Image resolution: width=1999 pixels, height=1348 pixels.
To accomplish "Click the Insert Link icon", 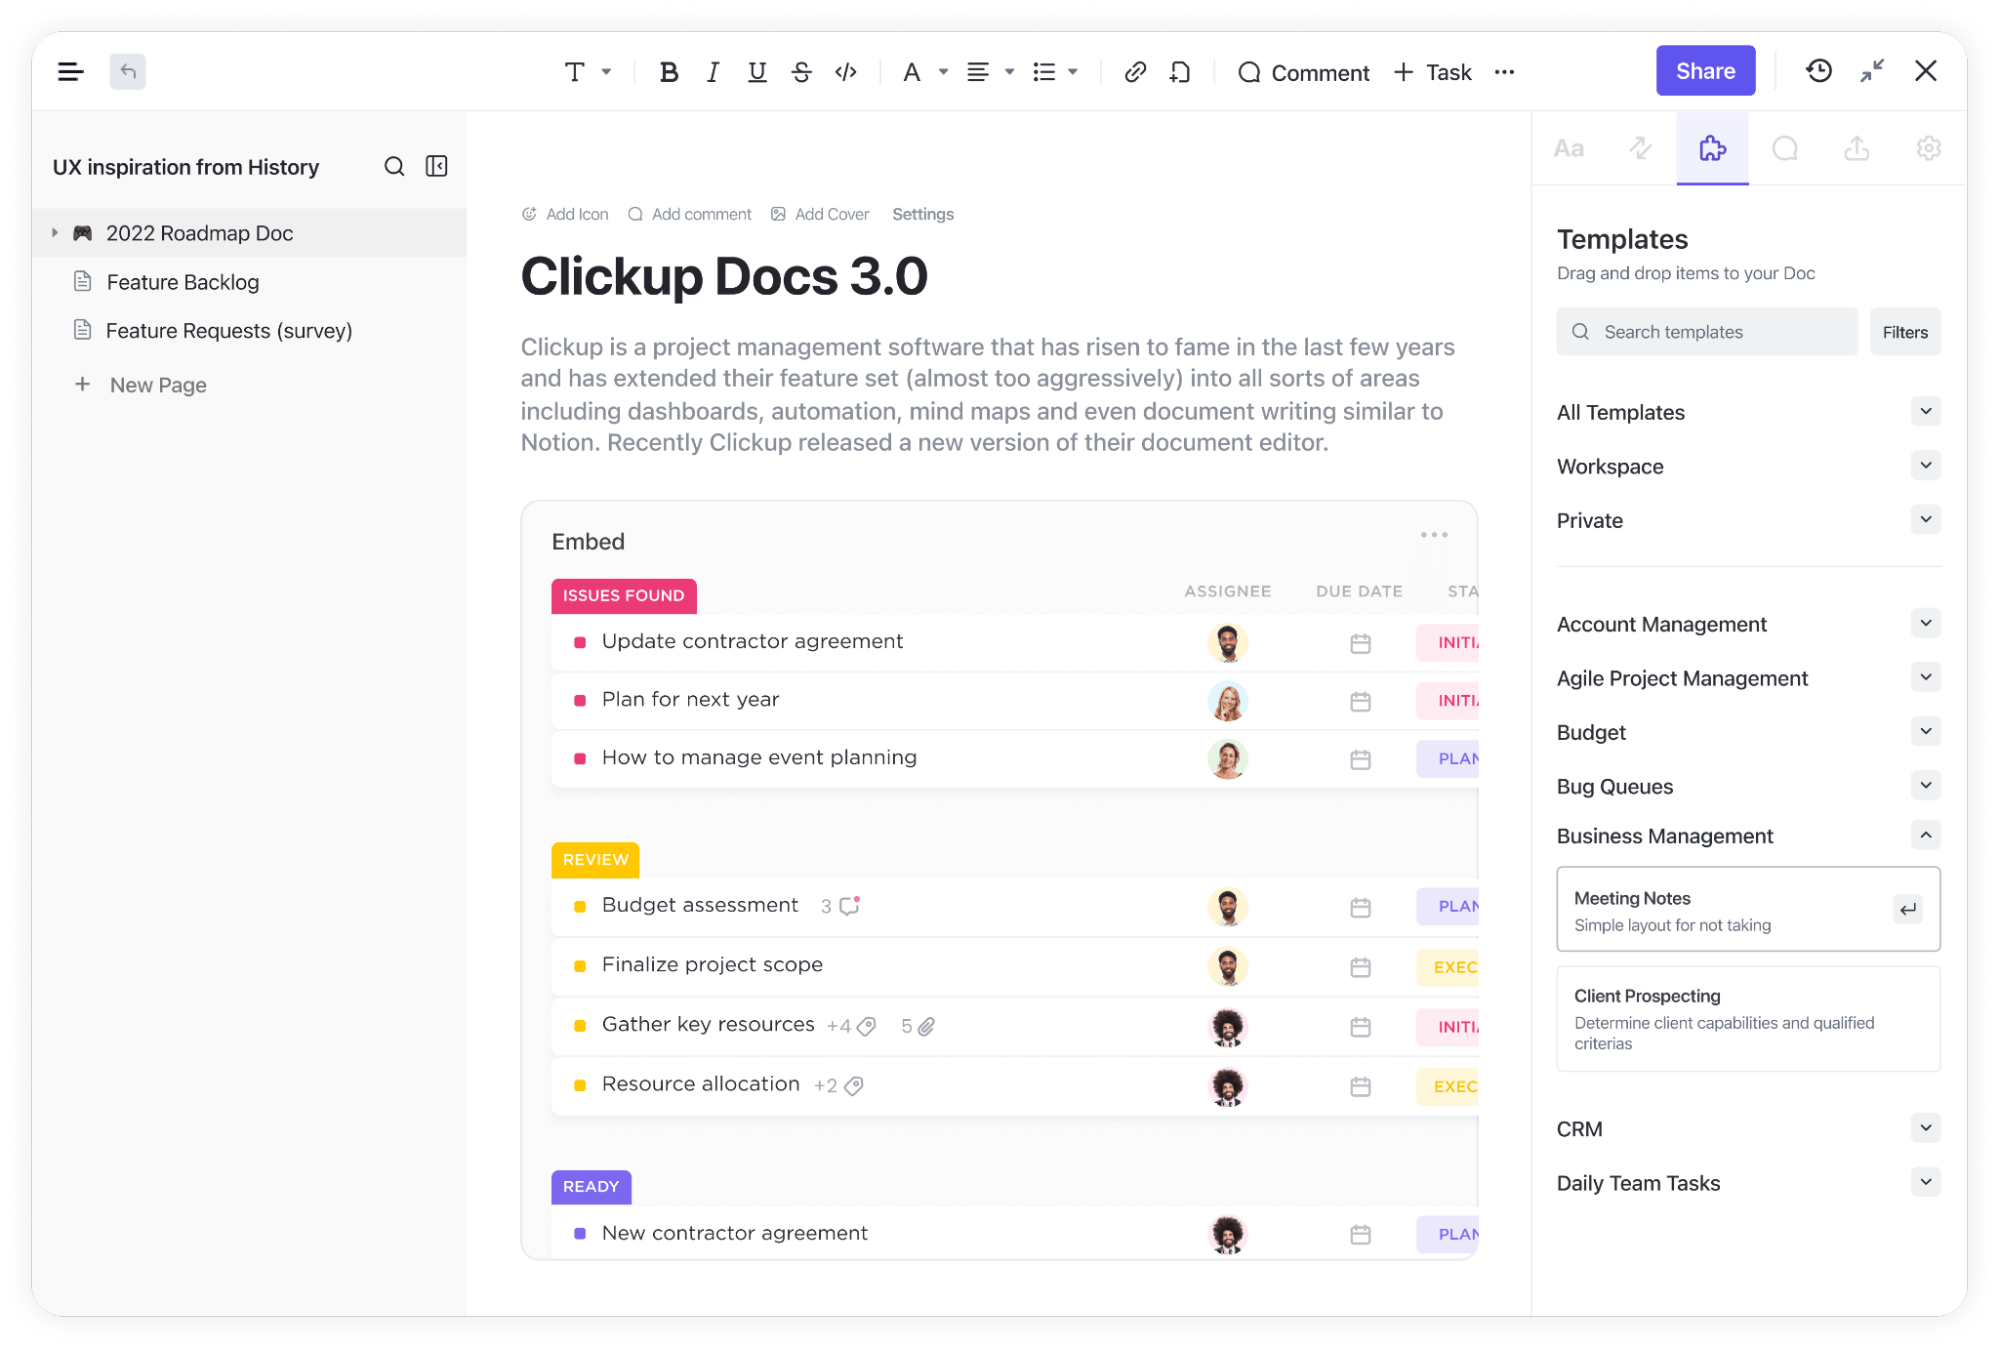I will 1136,71.
